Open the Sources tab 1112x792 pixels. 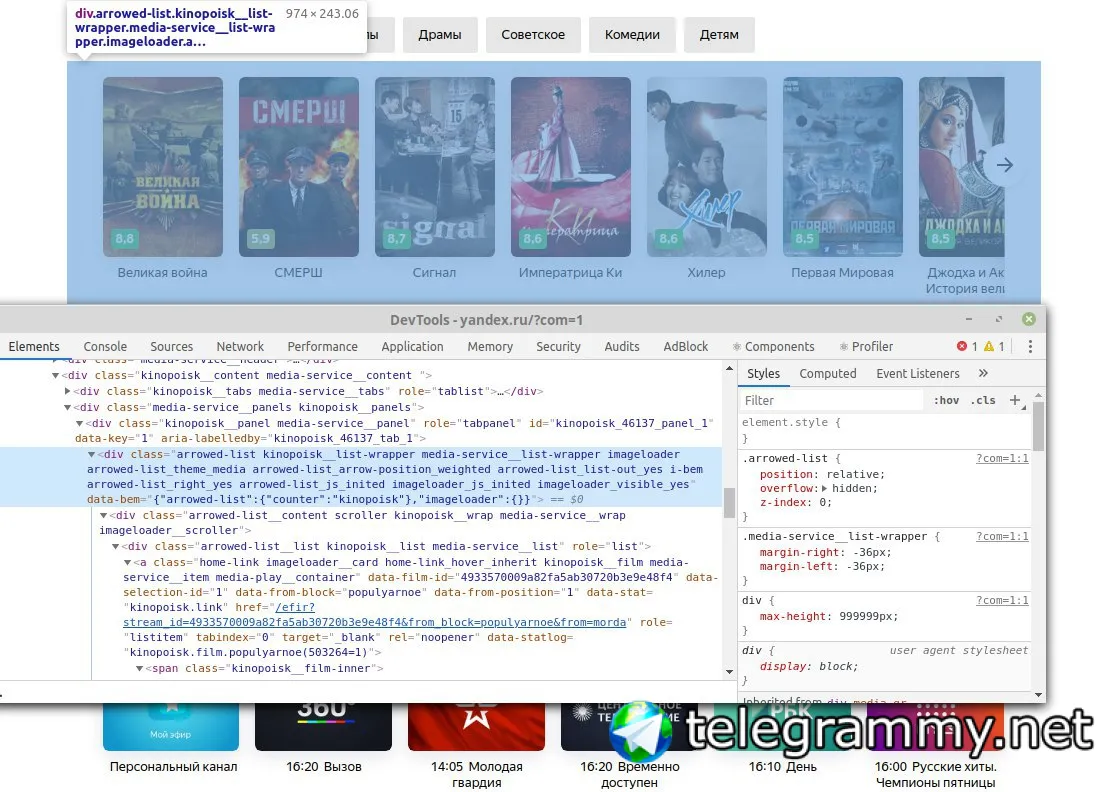click(172, 346)
